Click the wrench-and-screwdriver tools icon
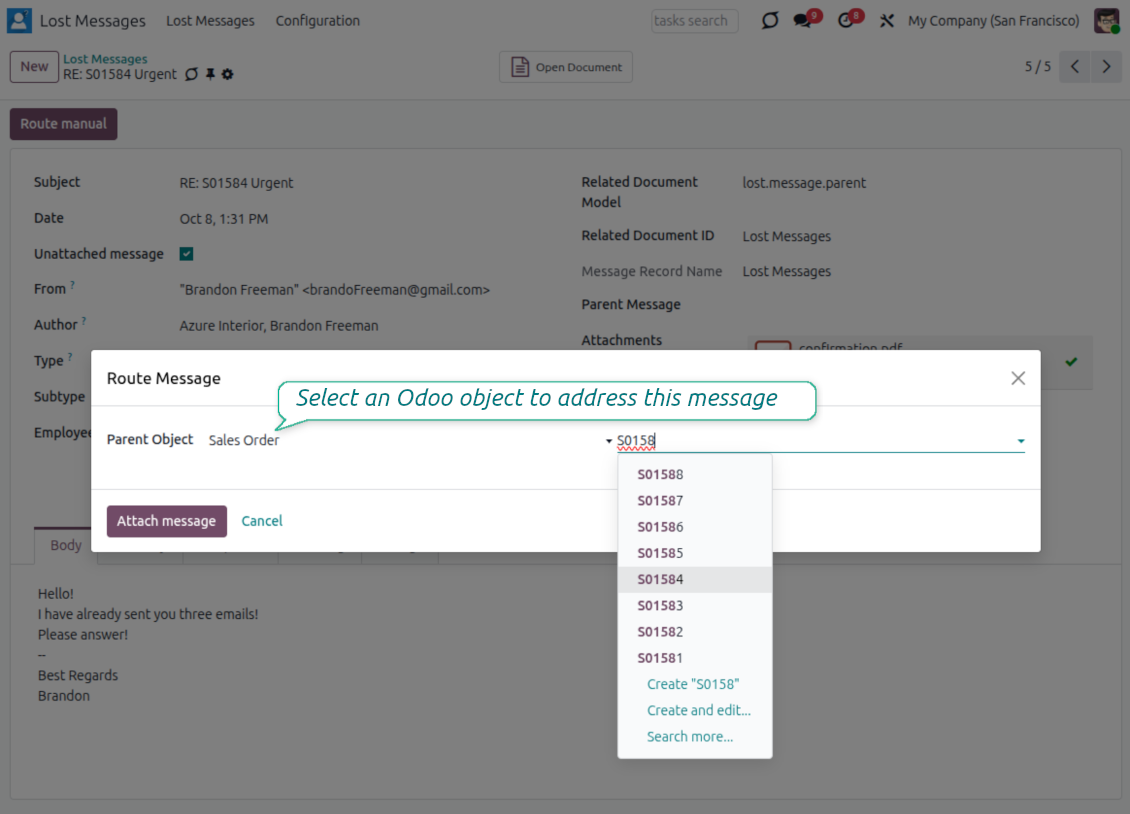Image resolution: width=1130 pixels, height=814 pixels. click(x=886, y=21)
